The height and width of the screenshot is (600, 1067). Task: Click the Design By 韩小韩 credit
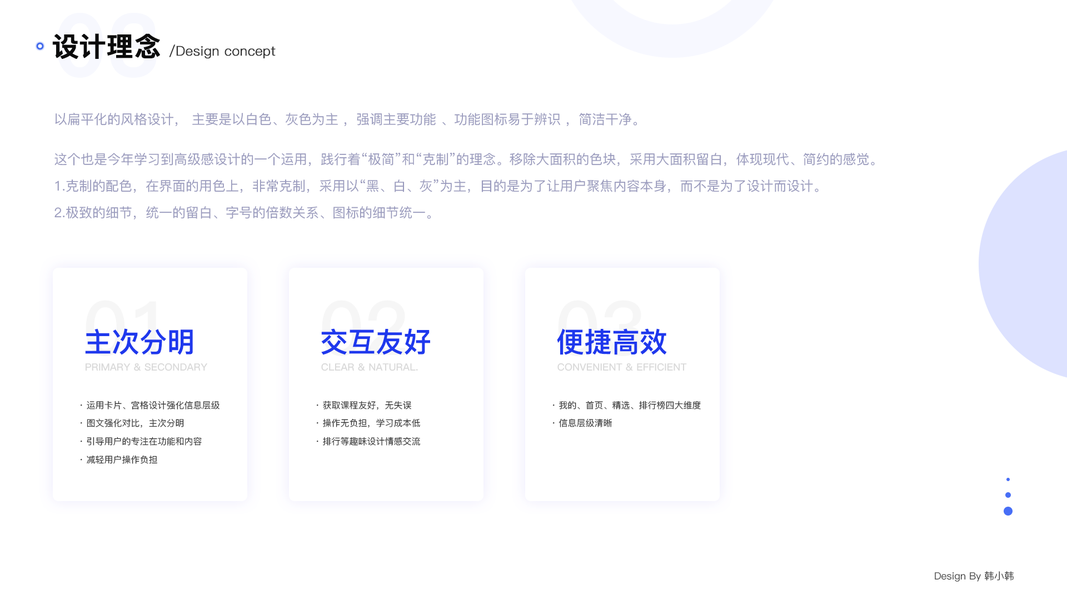point(974,576)
